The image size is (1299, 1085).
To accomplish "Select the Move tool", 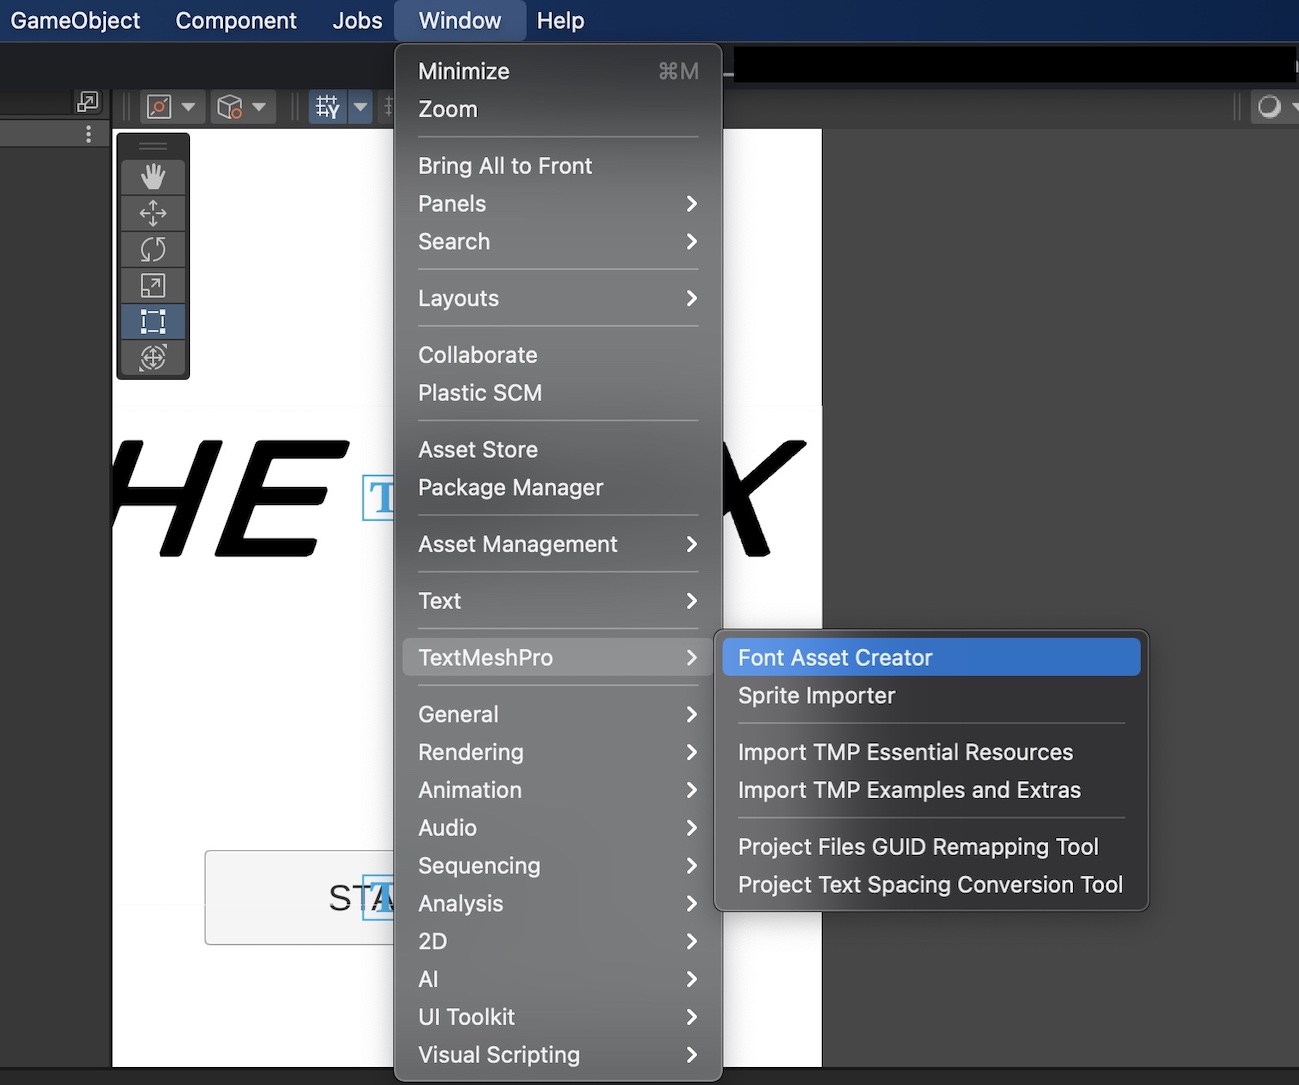I will pyautogui.click(x=153, y=213).
